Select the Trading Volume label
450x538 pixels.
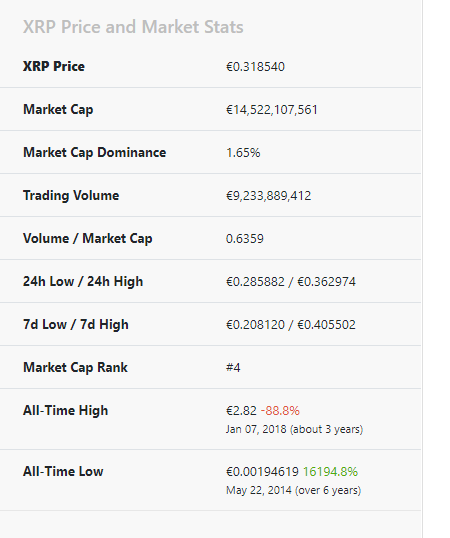pyautogui.click(x=71, y=196)
